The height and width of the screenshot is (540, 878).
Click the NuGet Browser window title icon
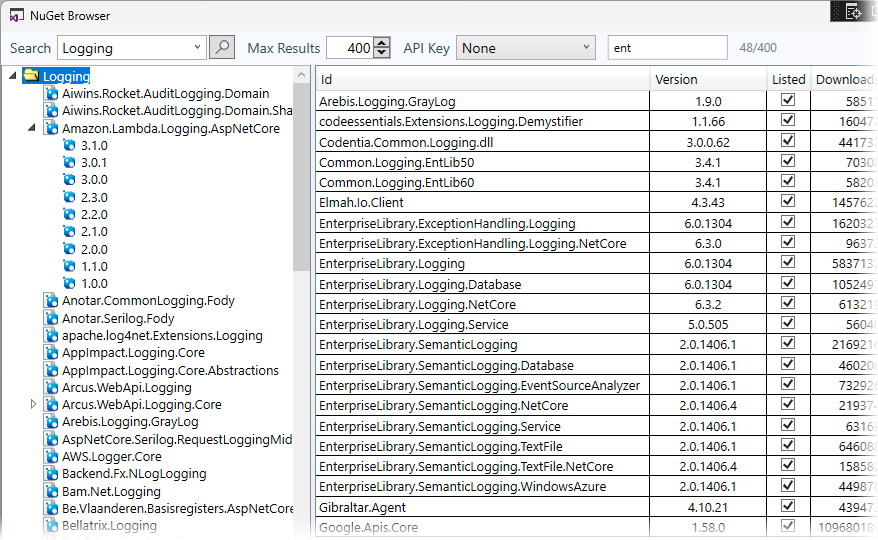click(x=17, y=16)
